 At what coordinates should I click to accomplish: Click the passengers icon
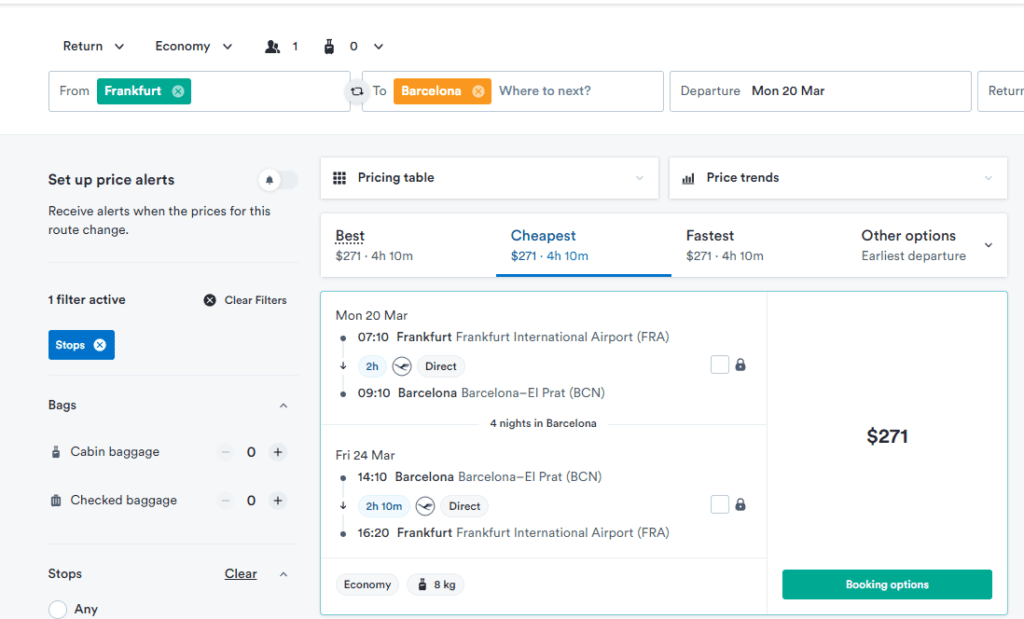click(270, 46)
